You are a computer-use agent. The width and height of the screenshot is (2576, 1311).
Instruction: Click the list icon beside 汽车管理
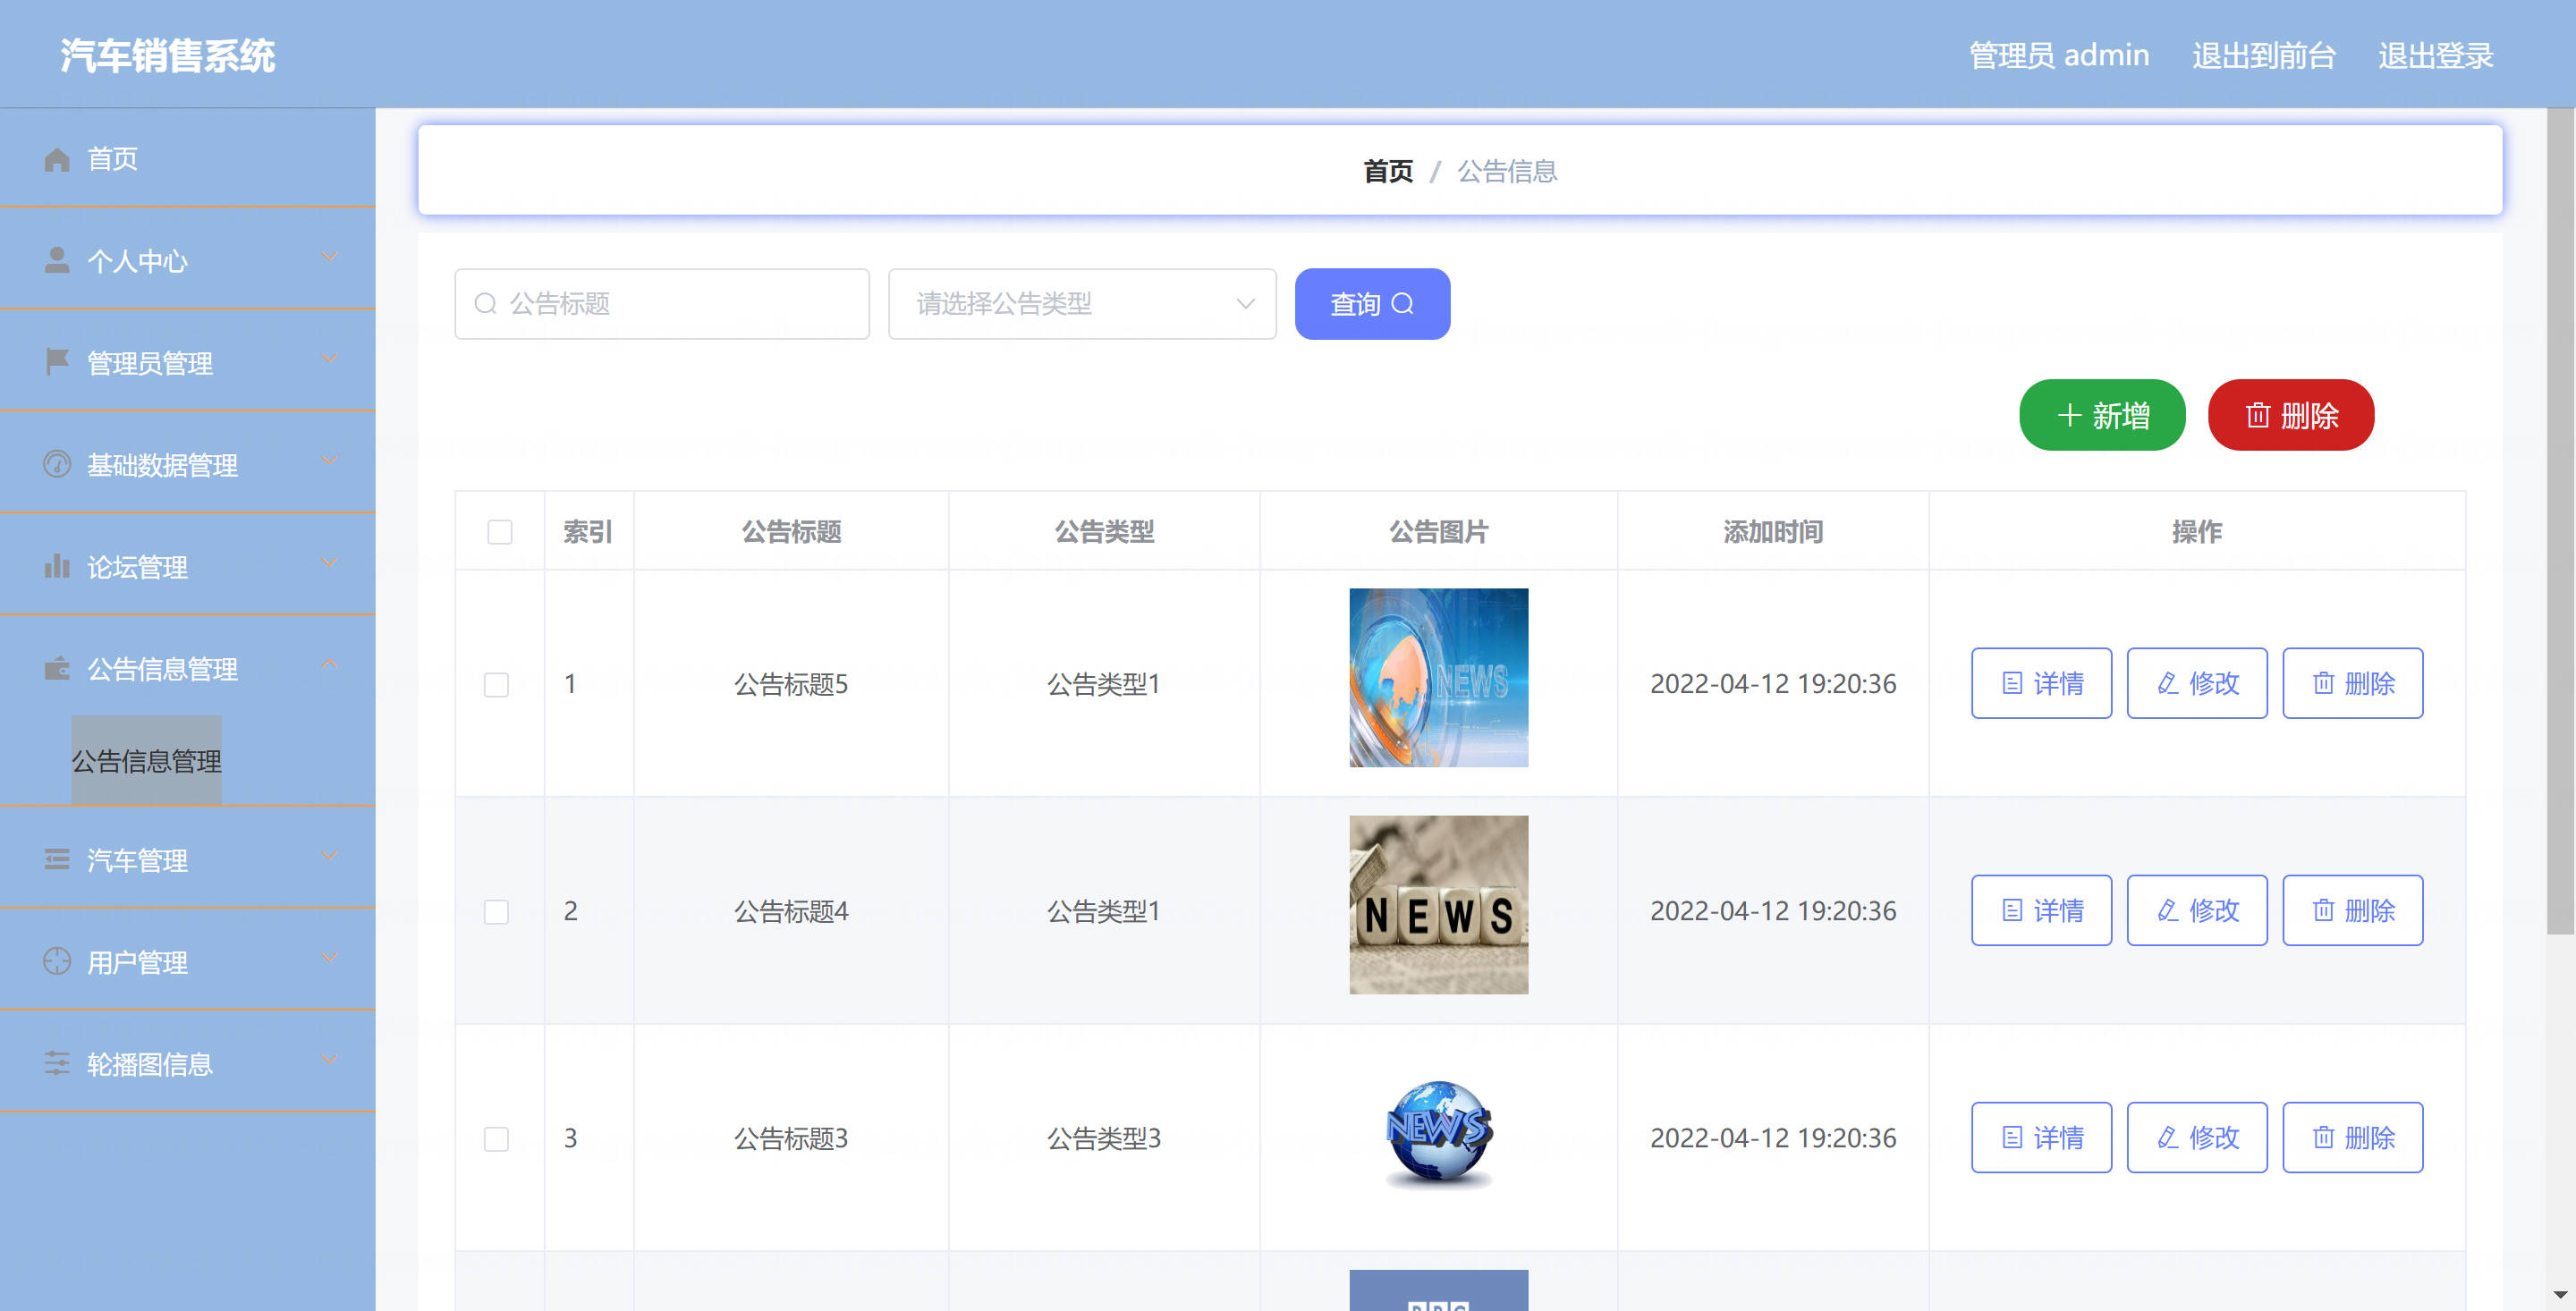[x=57, y=859]
